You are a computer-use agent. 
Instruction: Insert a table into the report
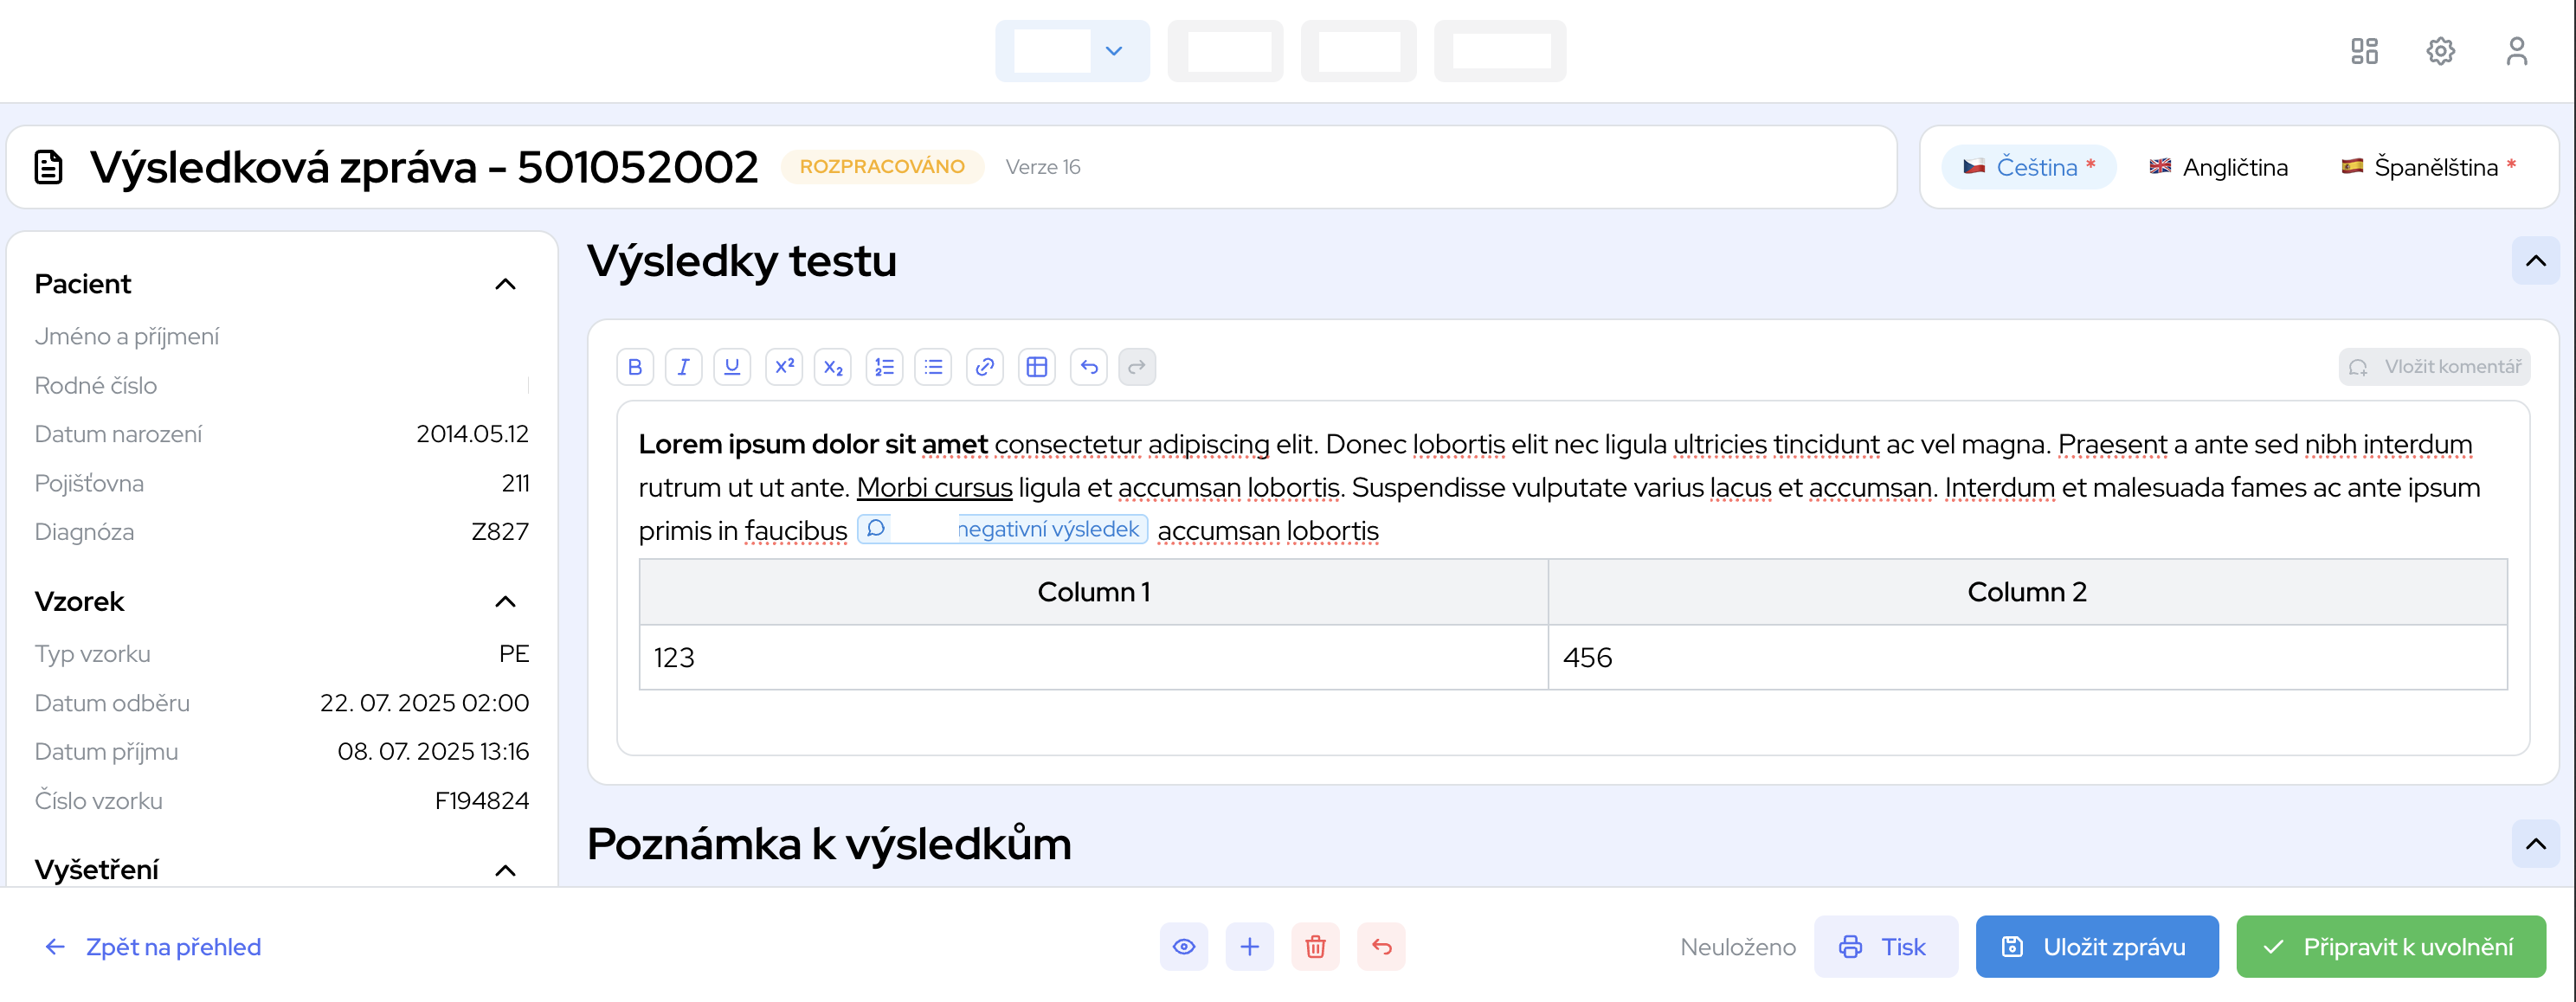[x=1037, y=367]
